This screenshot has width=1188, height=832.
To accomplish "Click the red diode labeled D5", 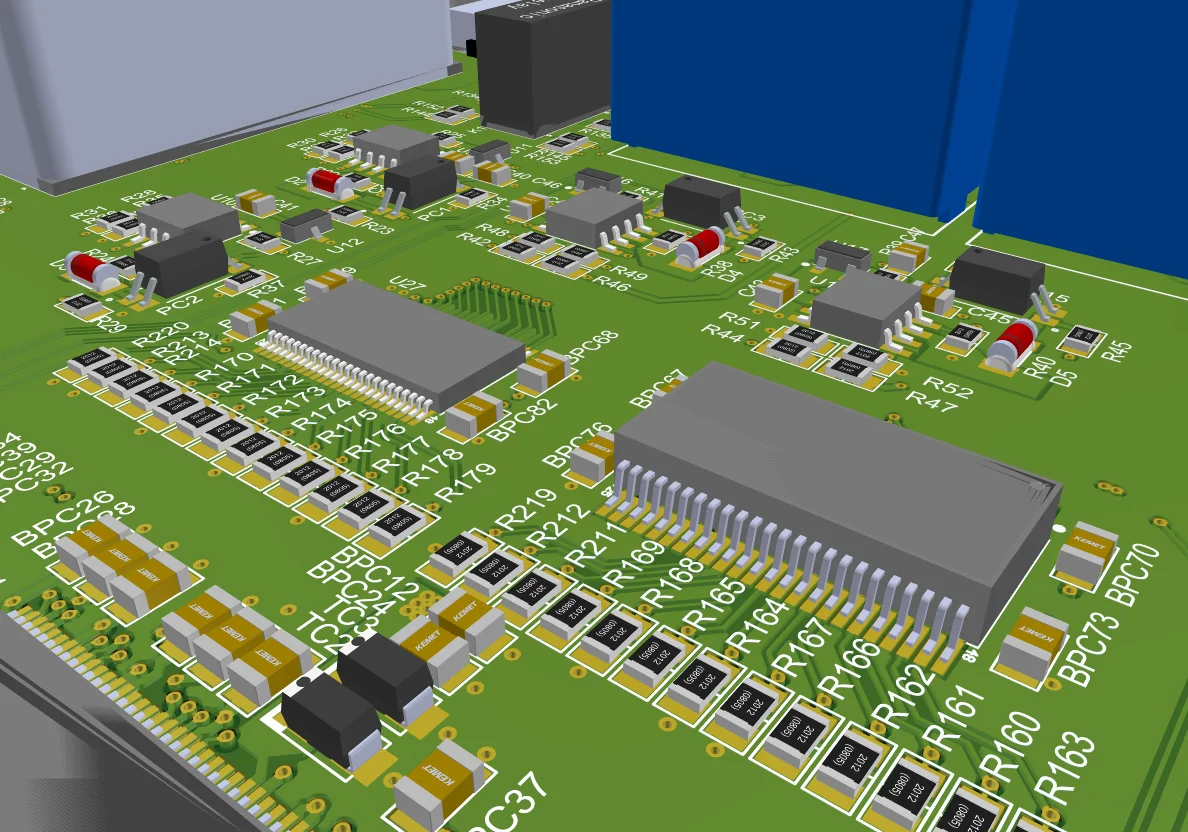I will (x=1013, y=343).
